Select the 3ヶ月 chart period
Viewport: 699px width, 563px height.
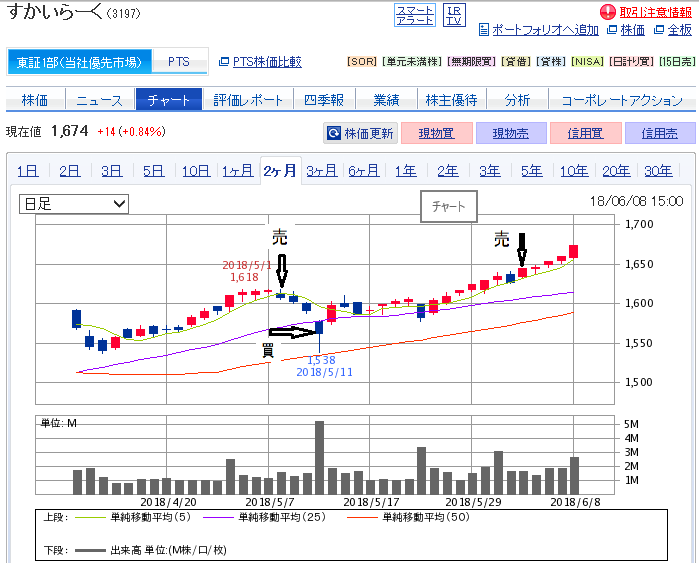pos(322,170)
